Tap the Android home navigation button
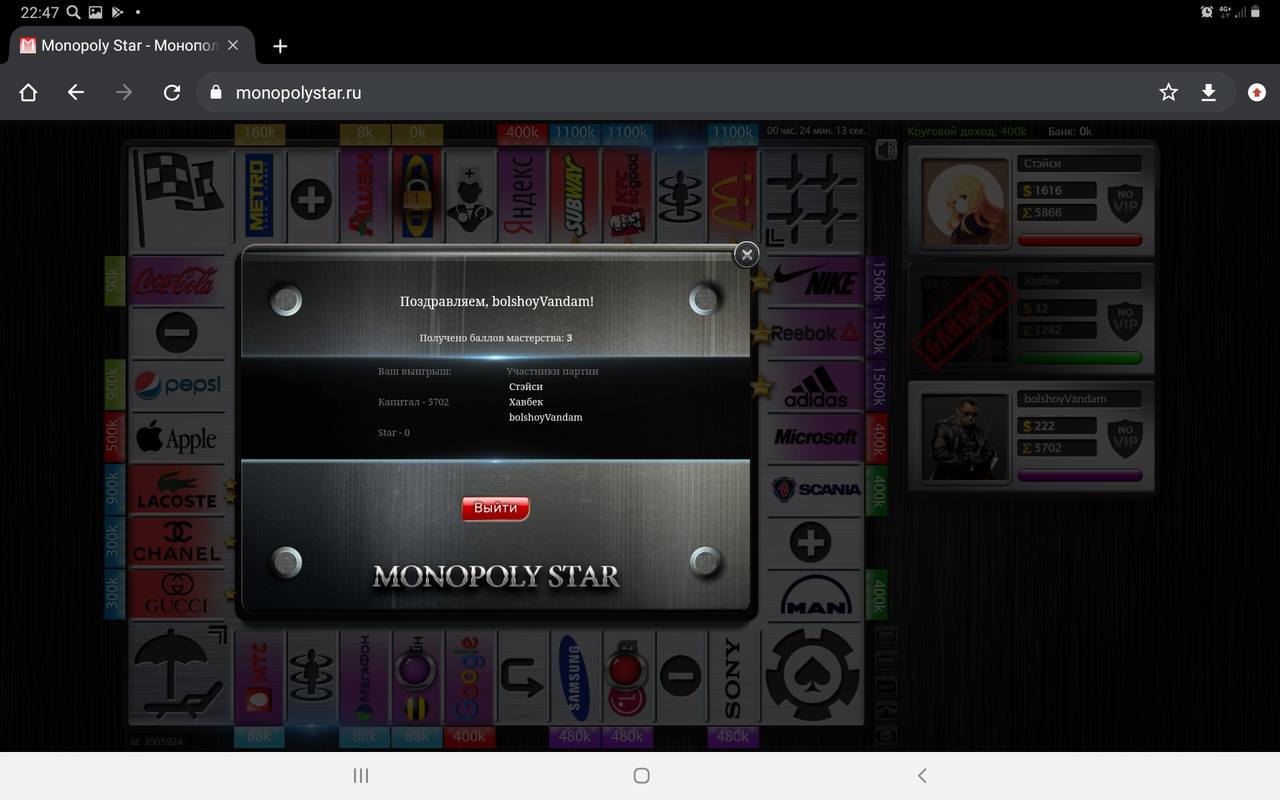Image resolution: width=1280 pixels, height=800 pixels. pyautogui.click(x=642, y=776)
